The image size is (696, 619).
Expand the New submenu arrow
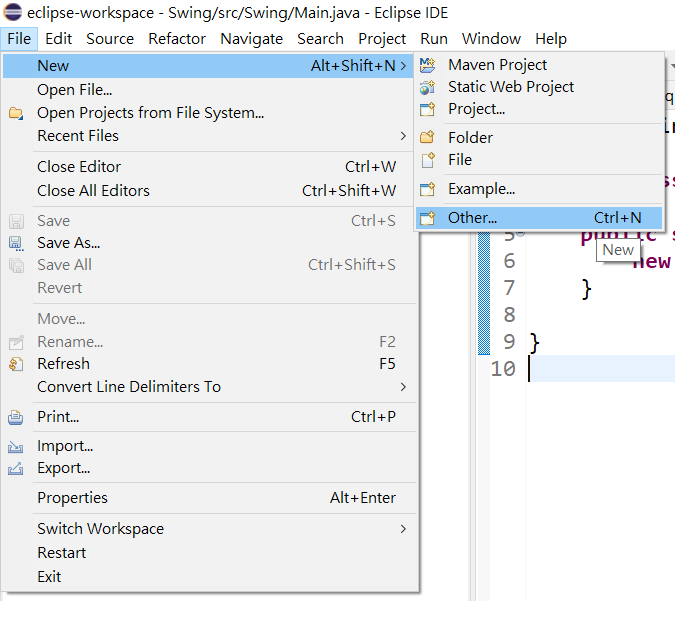[403, 66]
